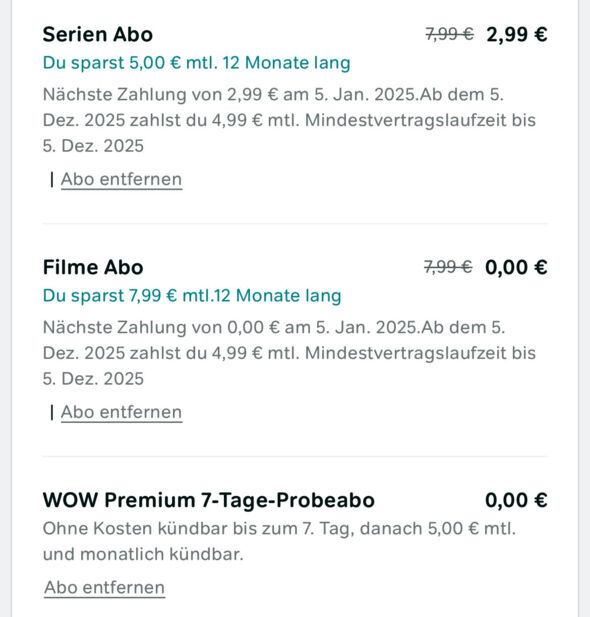Click the divider line below Filme Abo
590x617 pixels.
coord(295,456)
